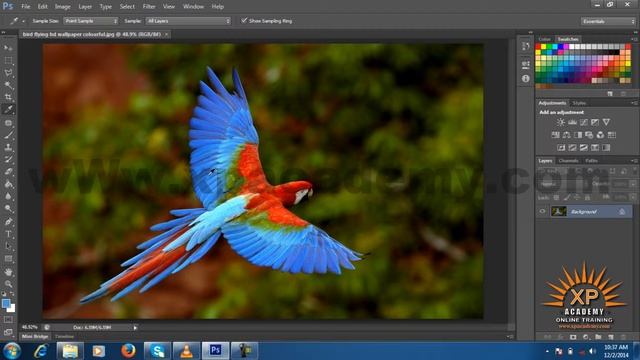The height and width of the screenshot is (360, 640).
Task: Select the Paint Bucket tool
Action: (8, 184)
